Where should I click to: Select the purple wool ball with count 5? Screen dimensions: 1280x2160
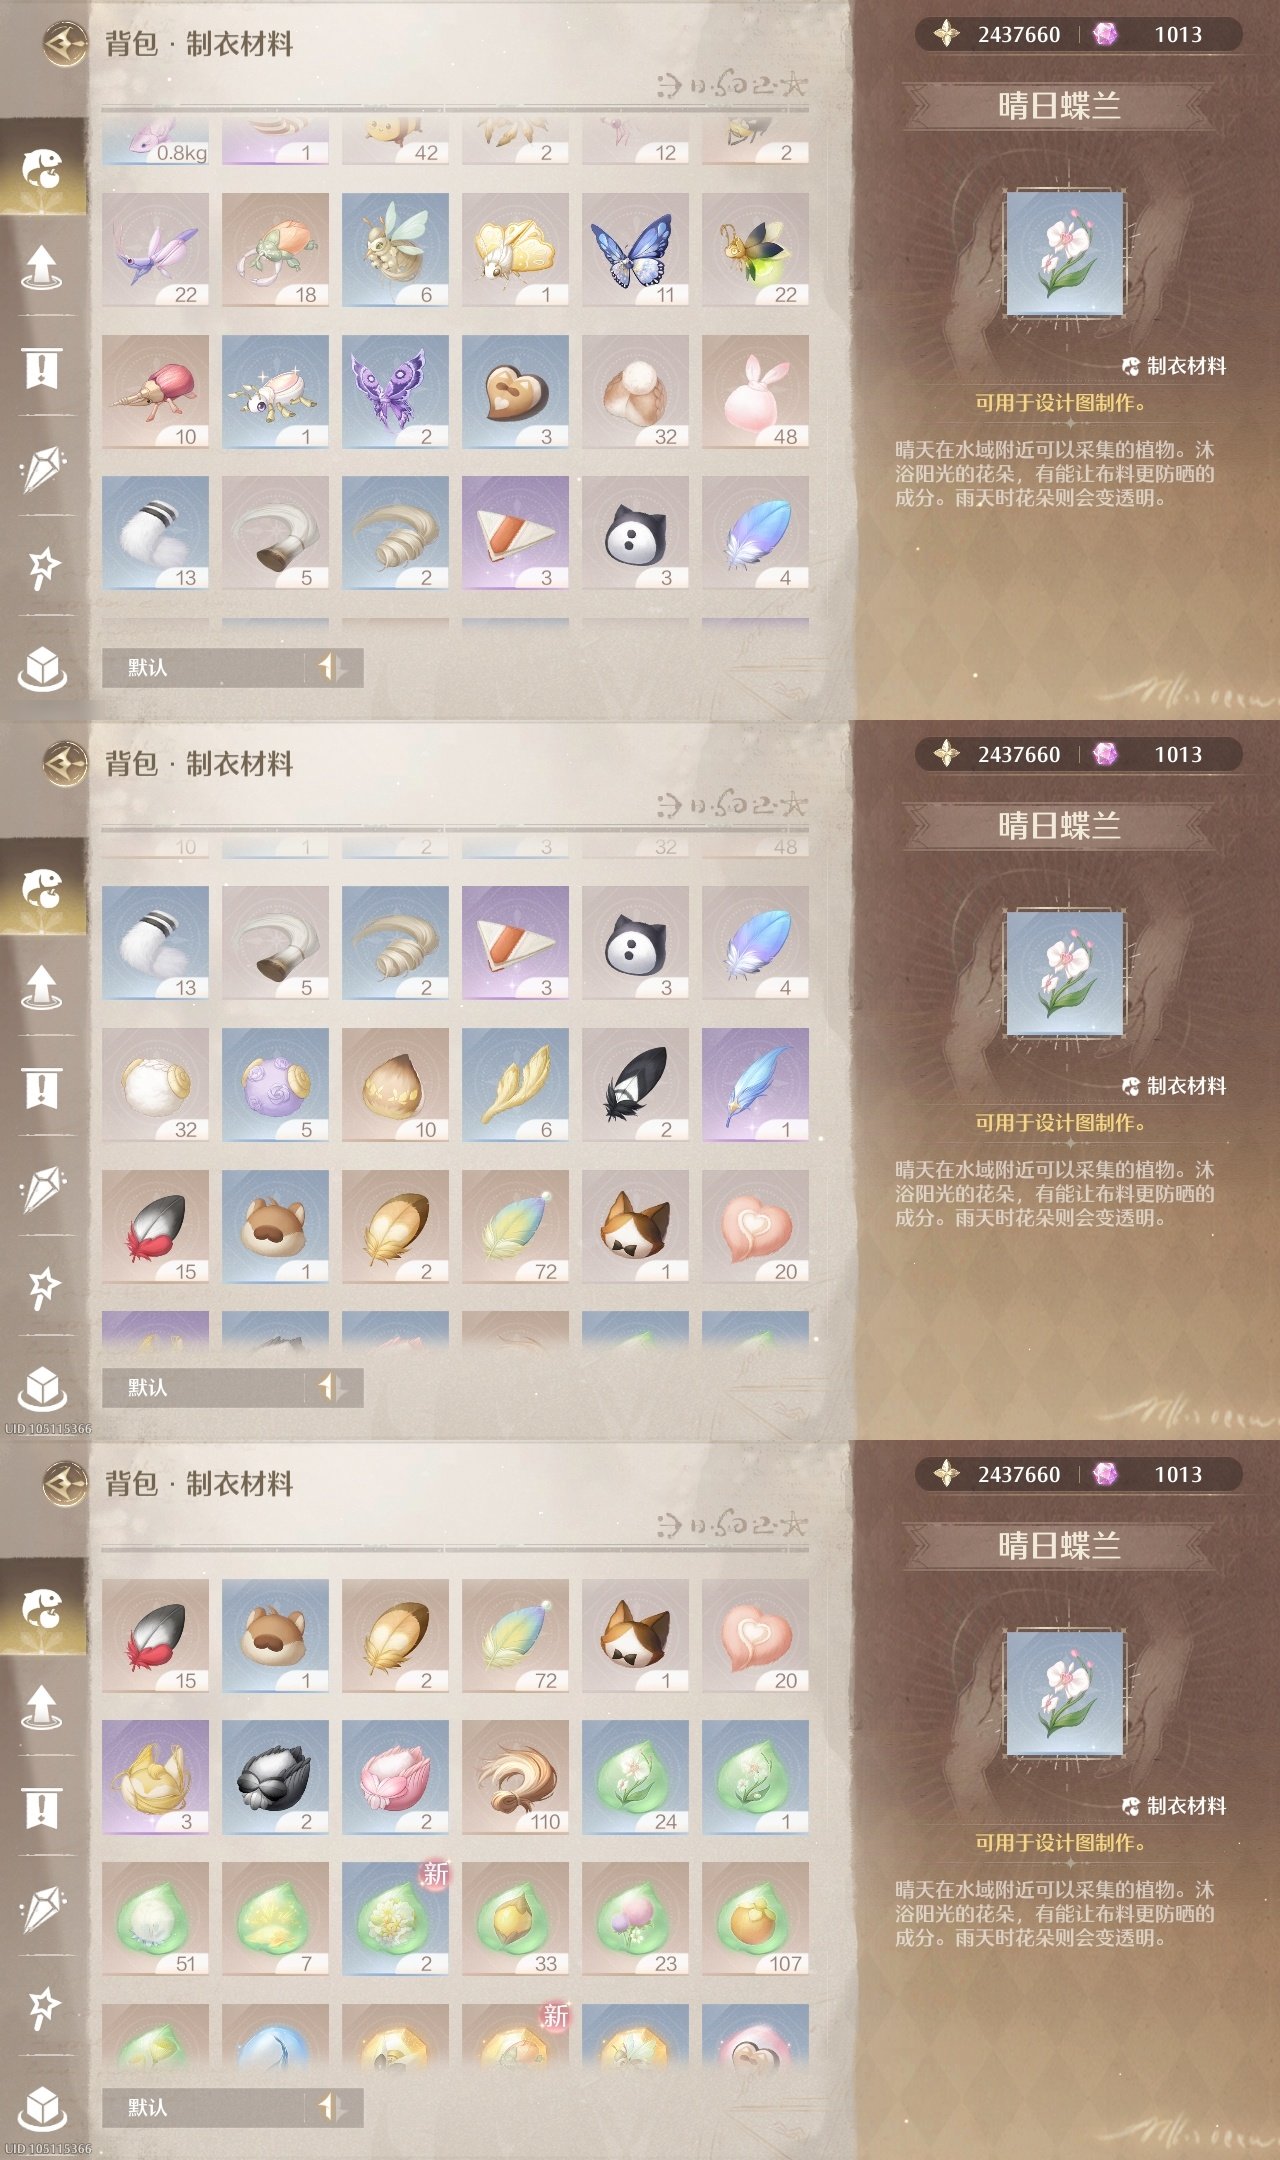tap(275, 1085)
